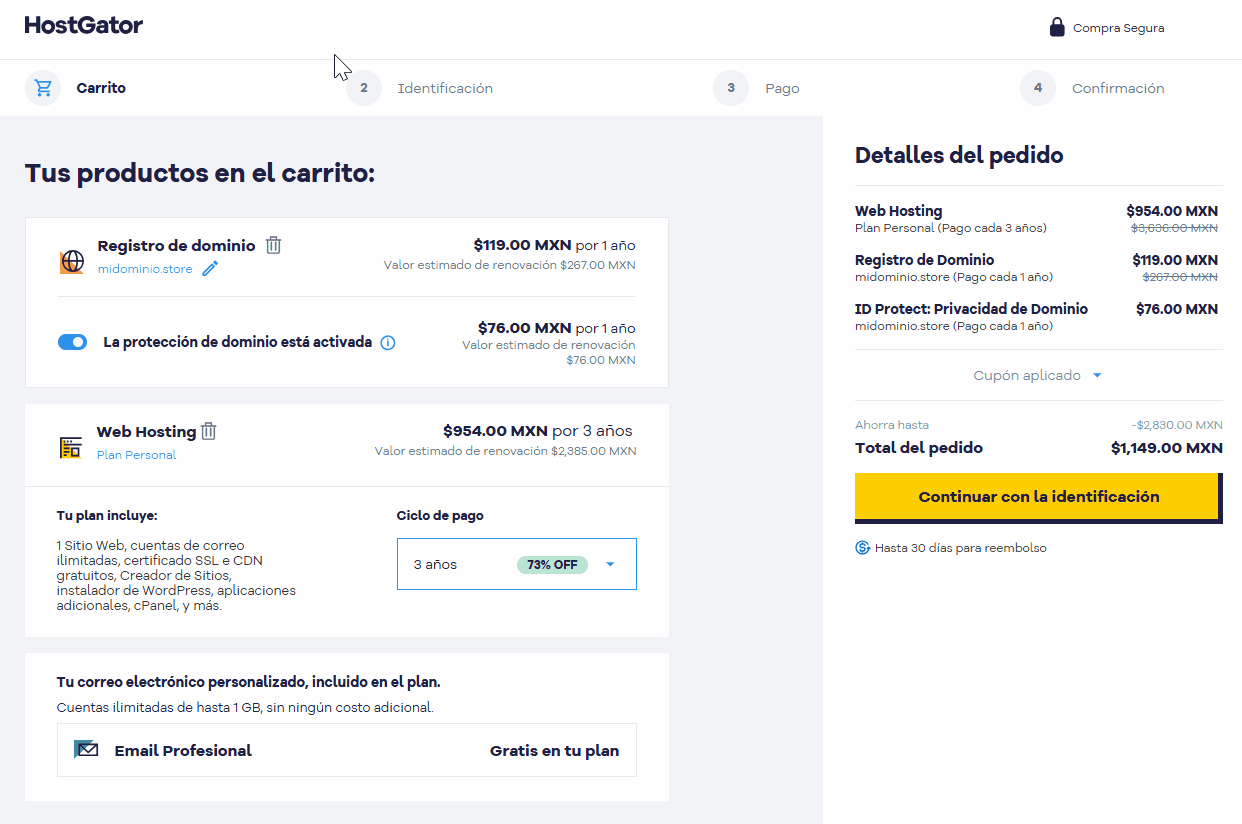Click Continuar con la identificación button
The height and width of the screenshot is (824, 1242).
click(1038, 497)
